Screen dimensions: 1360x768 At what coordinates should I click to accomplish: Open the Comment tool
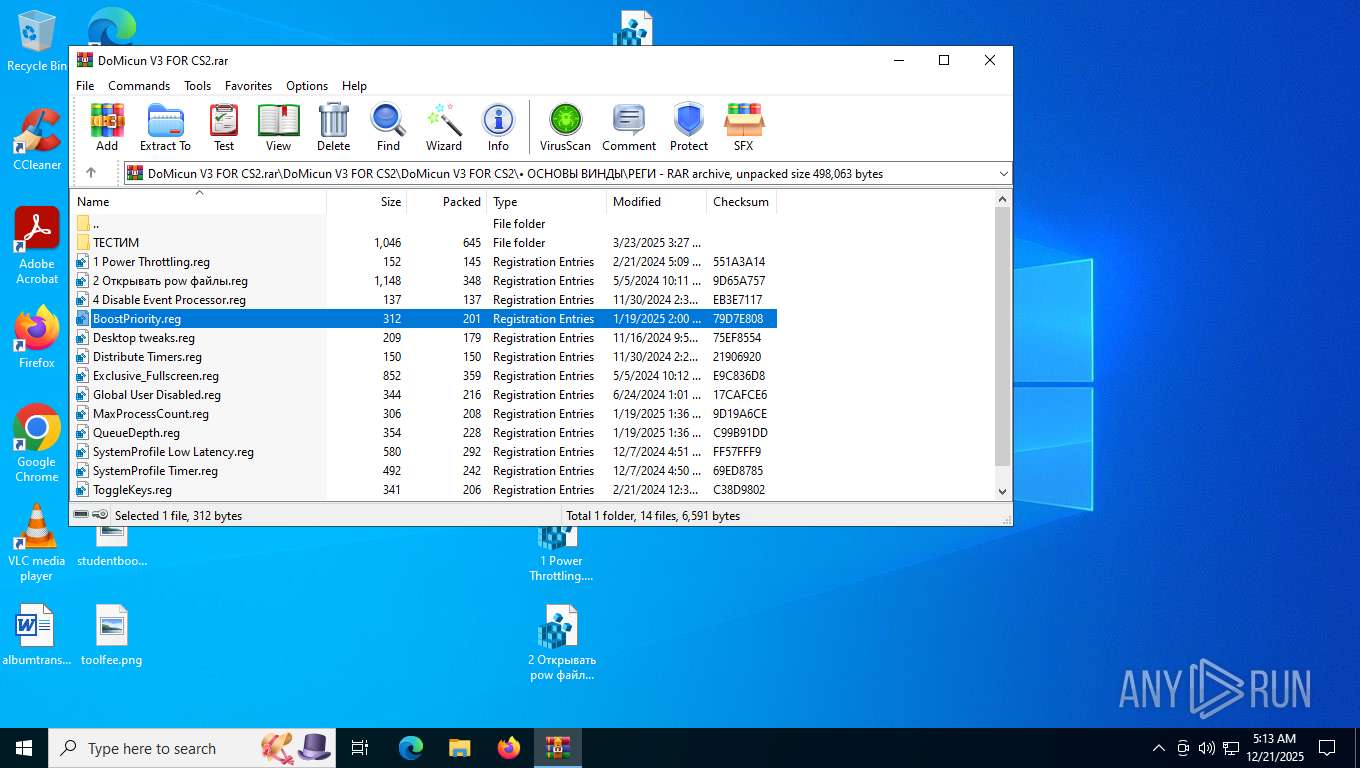point(629,127)
